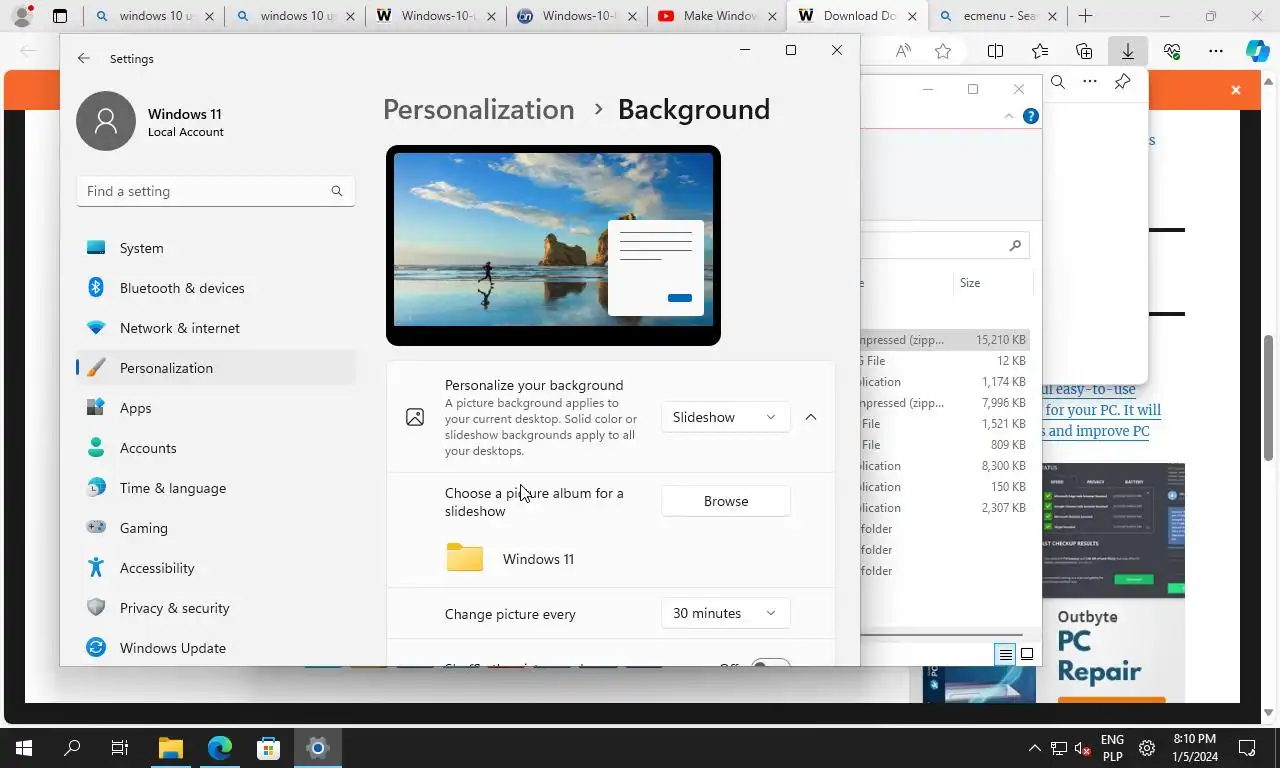
Task: Open Accounts settings category
Action: (x=216, y=448)
